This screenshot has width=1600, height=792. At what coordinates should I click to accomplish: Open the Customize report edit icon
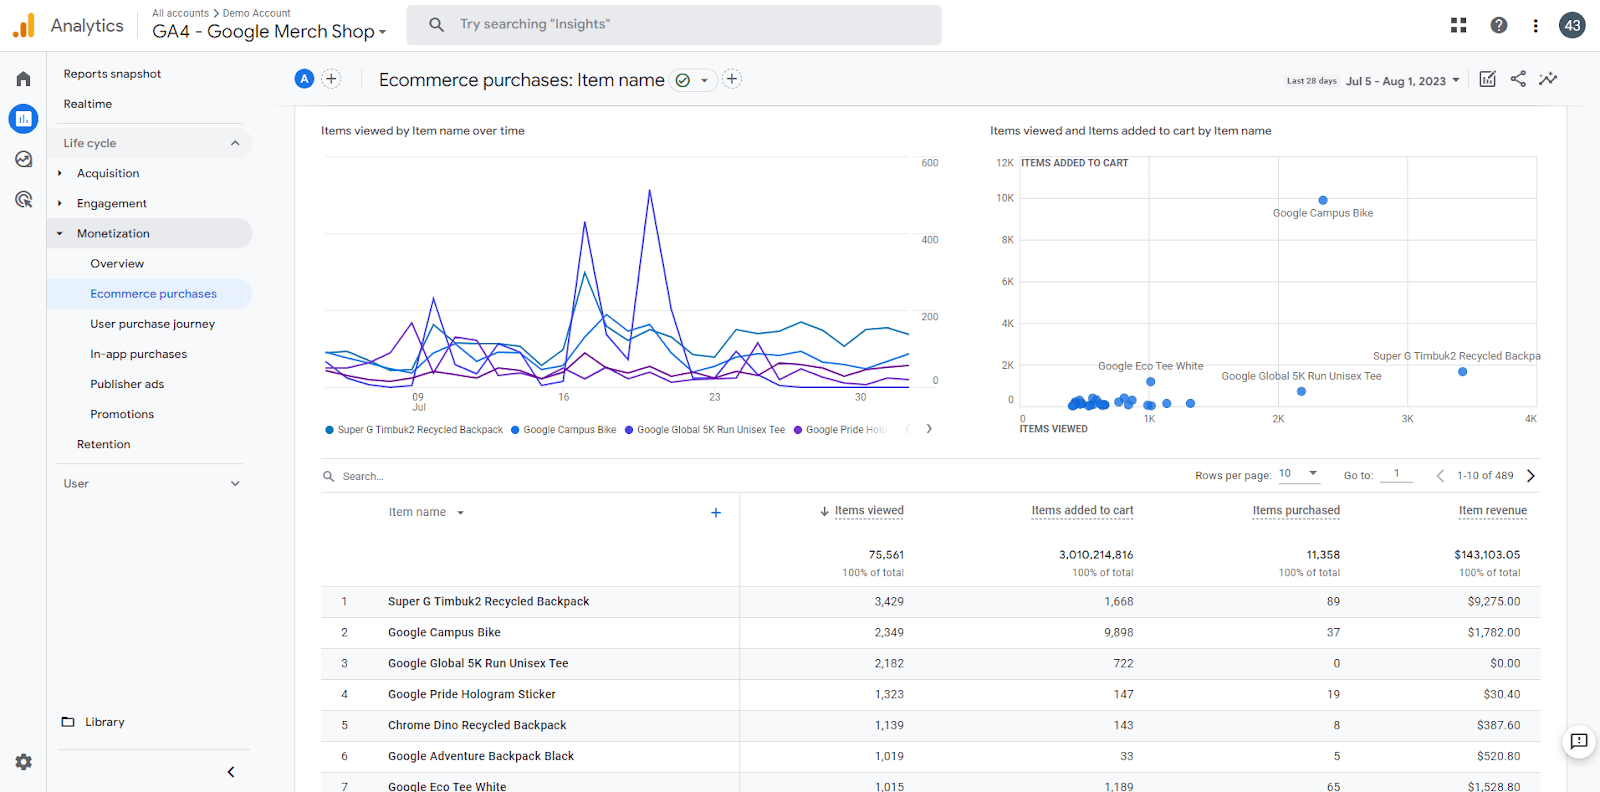click(x=1488, y=79)
